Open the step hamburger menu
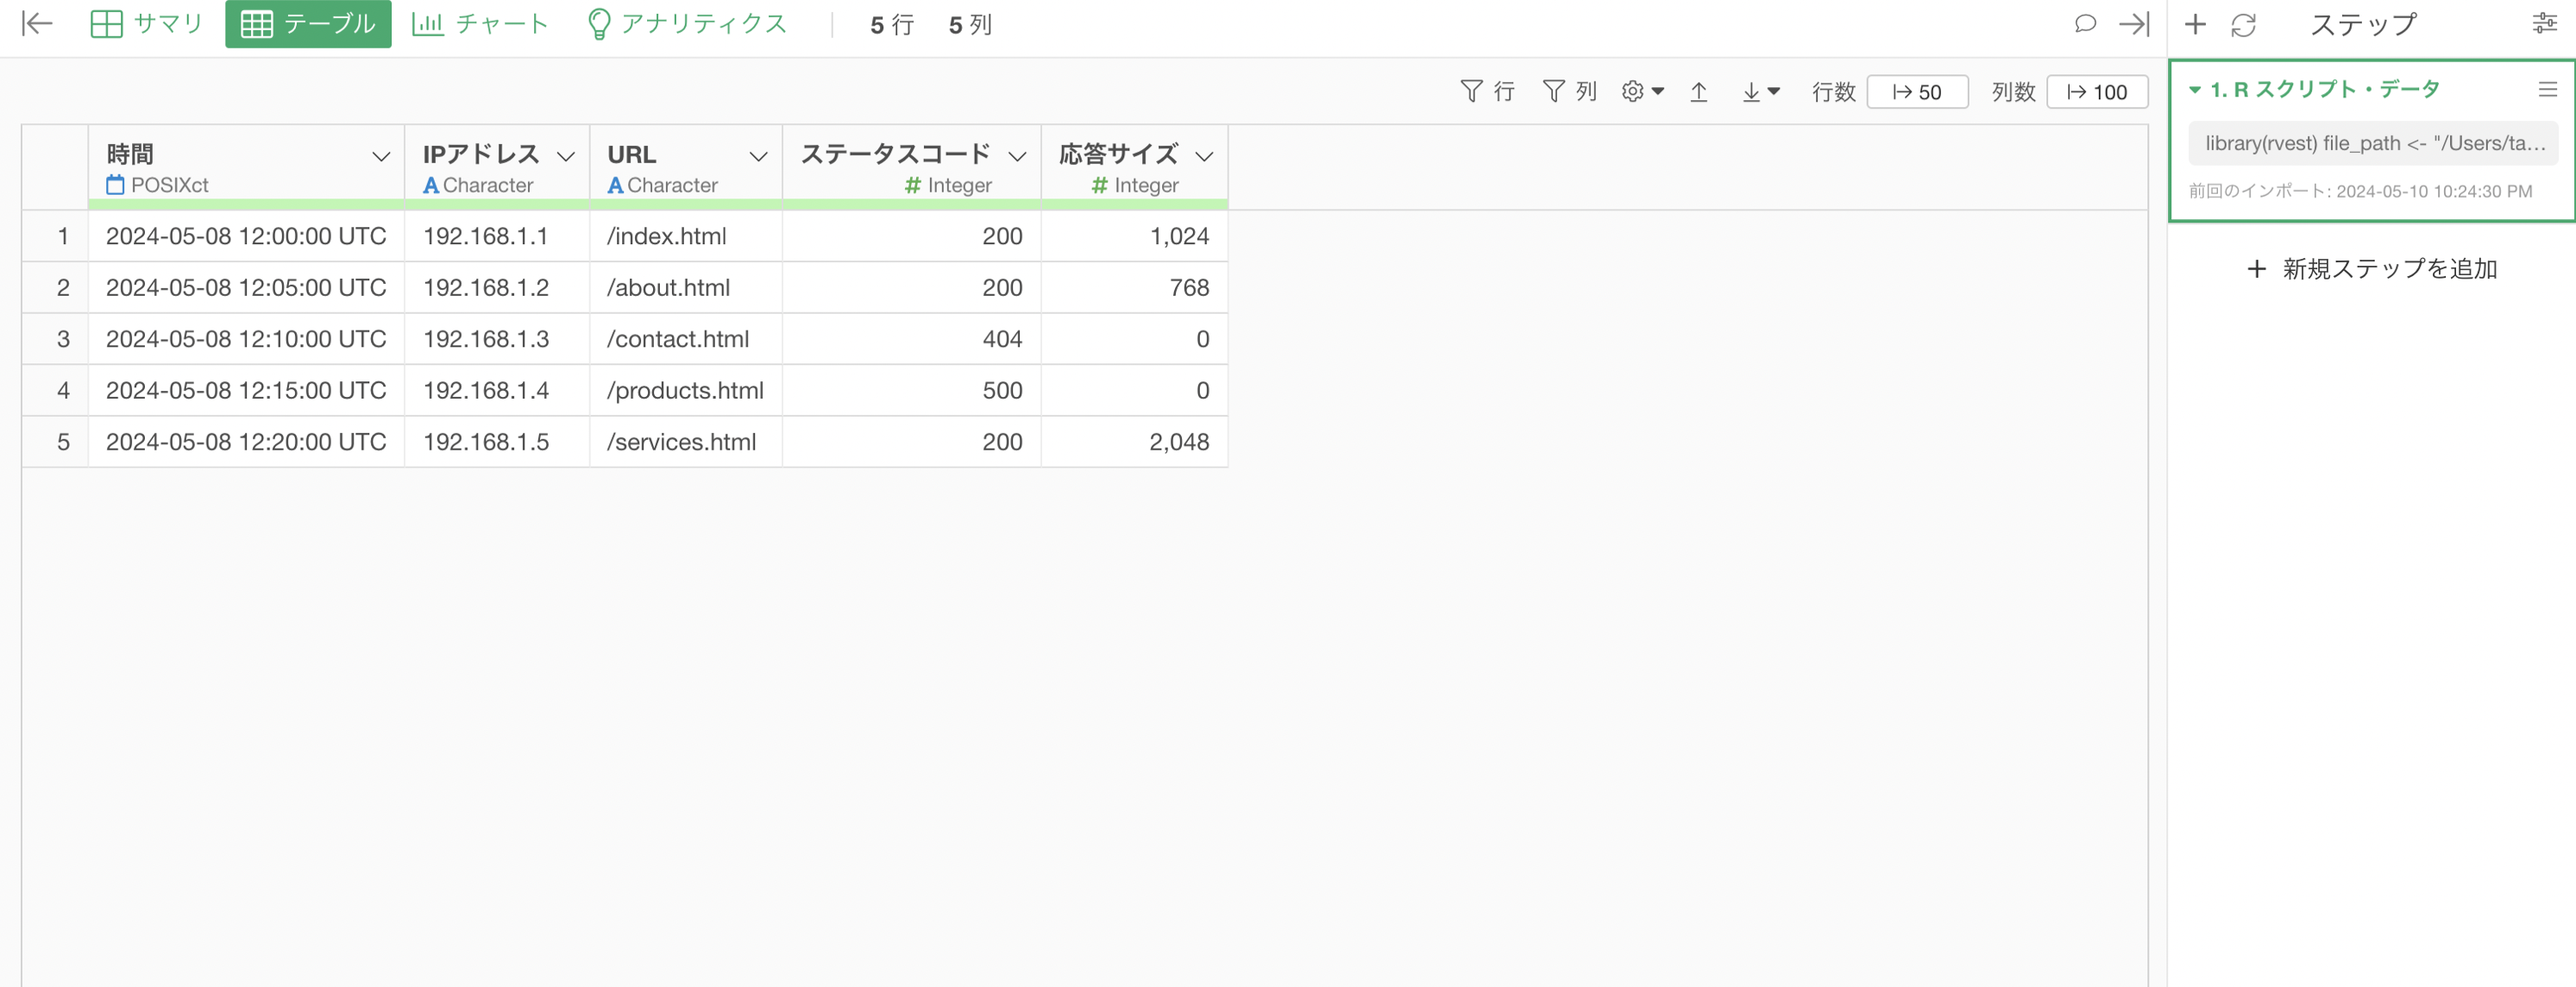This screenshot has width=2576, height=987. 2547,90
